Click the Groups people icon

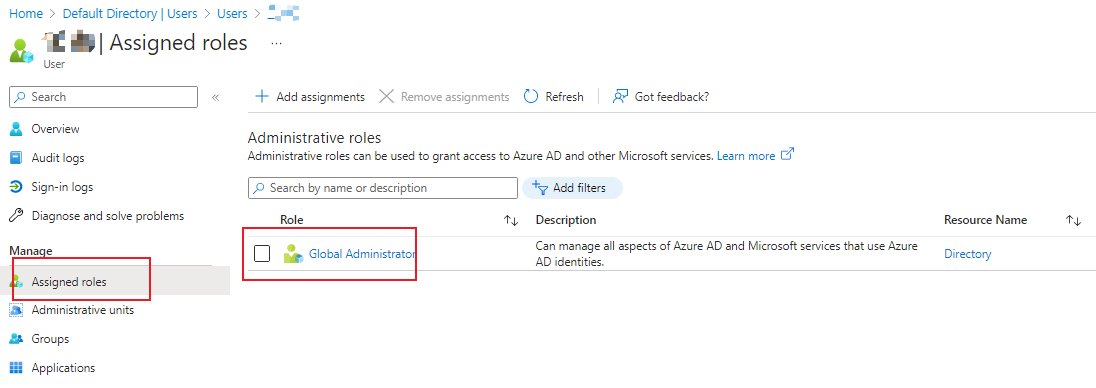click(x=16, y=339)
